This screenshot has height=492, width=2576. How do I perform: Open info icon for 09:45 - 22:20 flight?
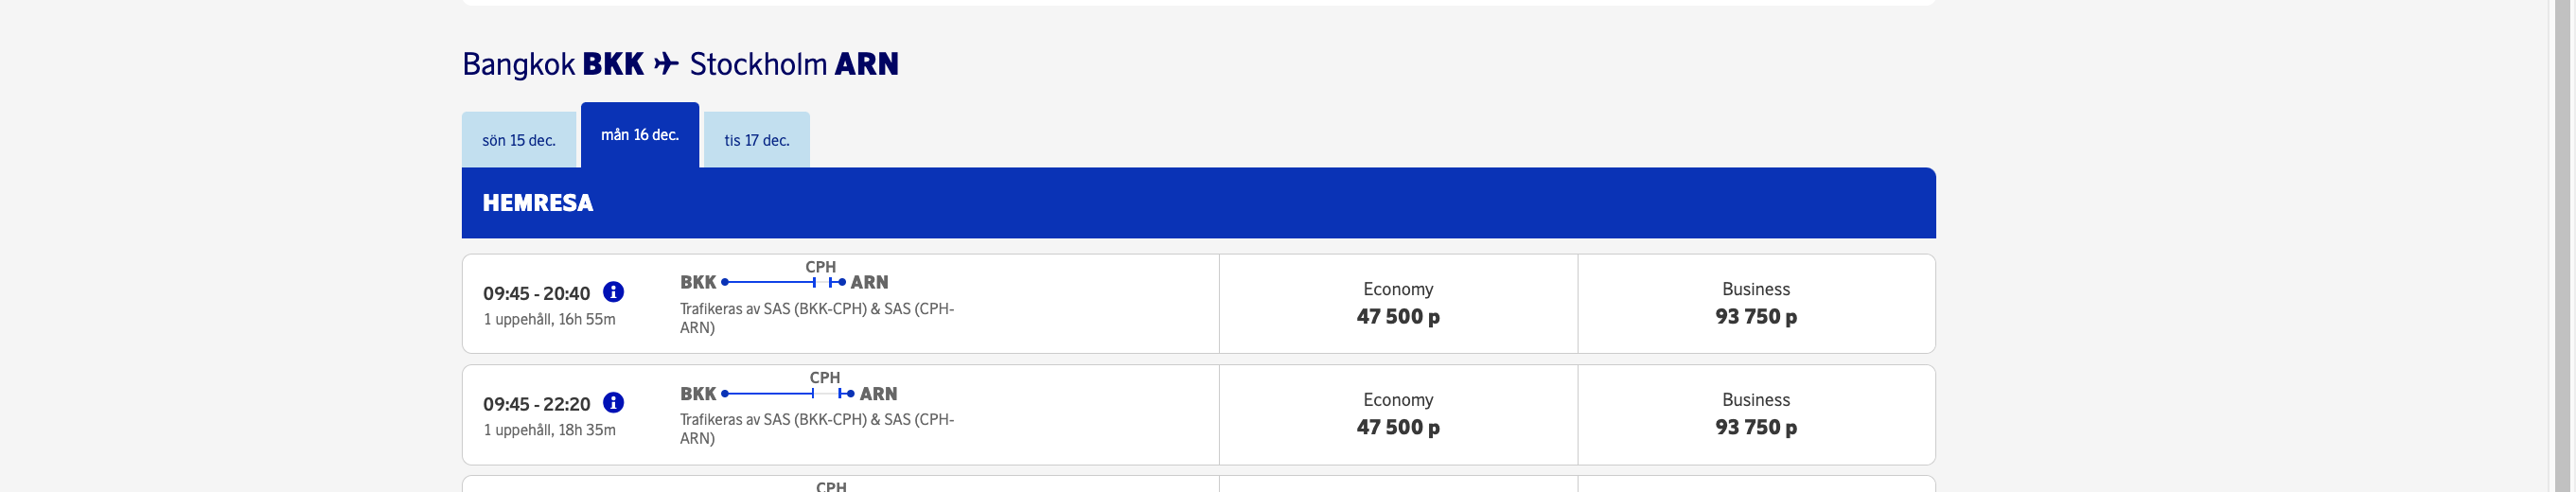click(613, 402)
